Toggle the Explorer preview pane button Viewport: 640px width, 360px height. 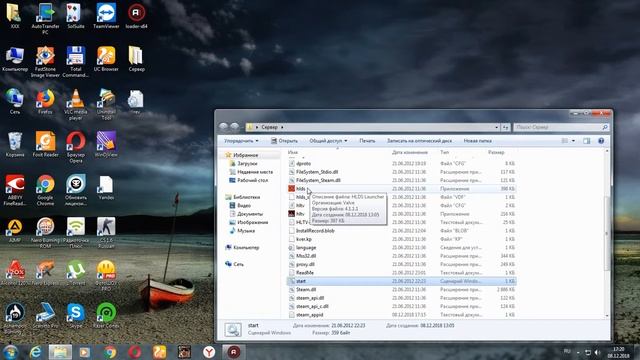click(587, 140)
